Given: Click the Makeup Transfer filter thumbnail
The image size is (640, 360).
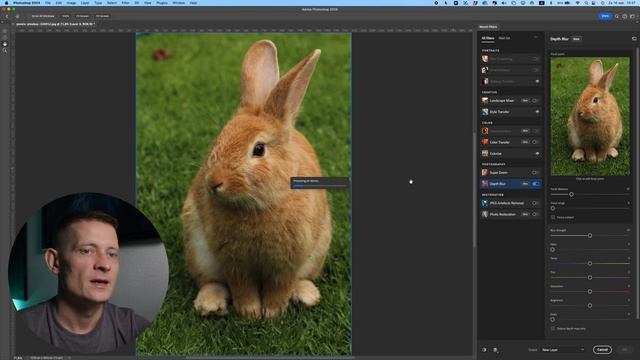Looking at the screenshot, I should click(485, 81).
